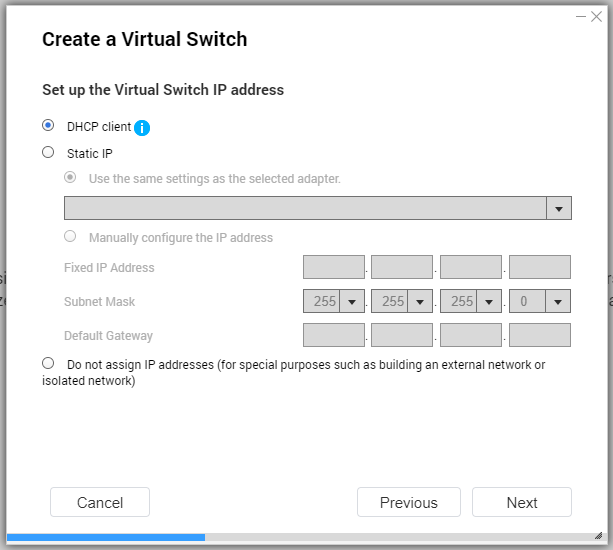This screenshot has height=550, width=613.
Task: Cancel the virtual switch creation
Action: [100, 502]
